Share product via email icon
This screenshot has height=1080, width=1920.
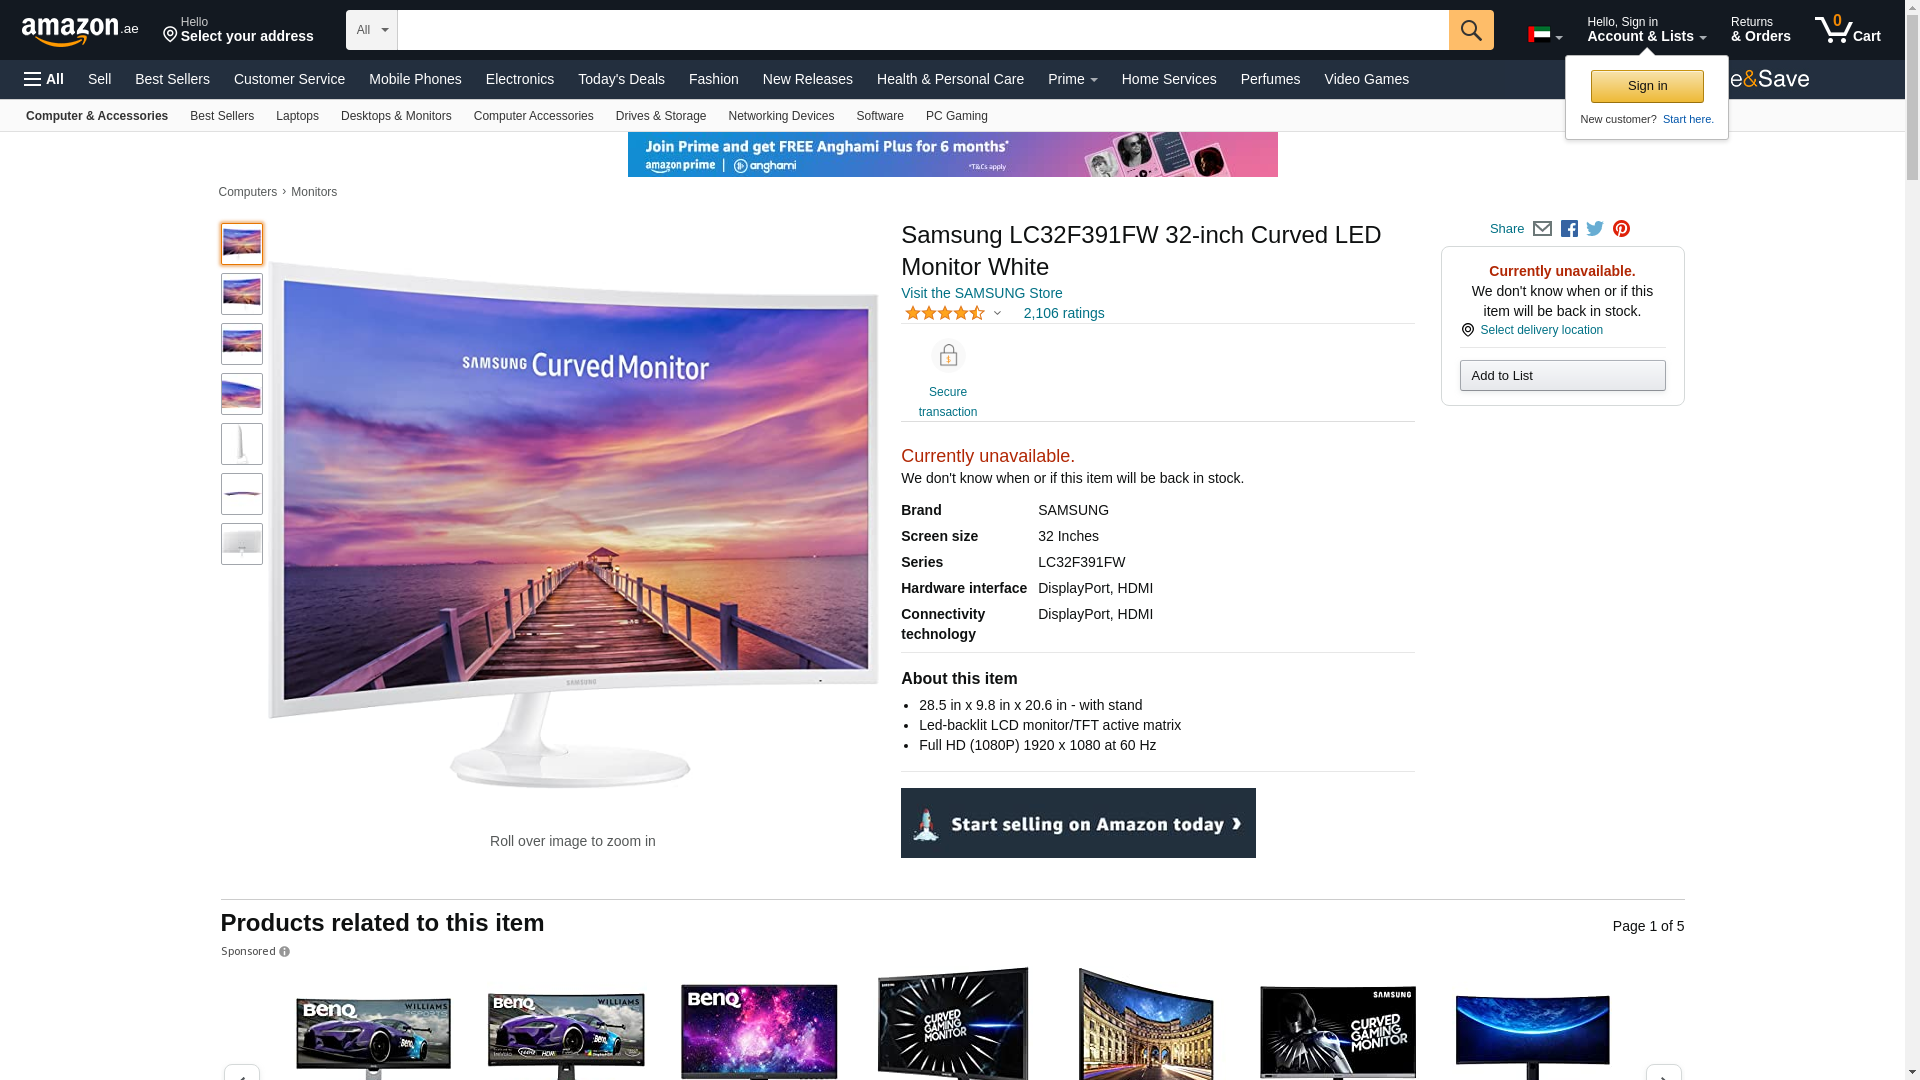pyautogui.click(x=1542, y=229)
